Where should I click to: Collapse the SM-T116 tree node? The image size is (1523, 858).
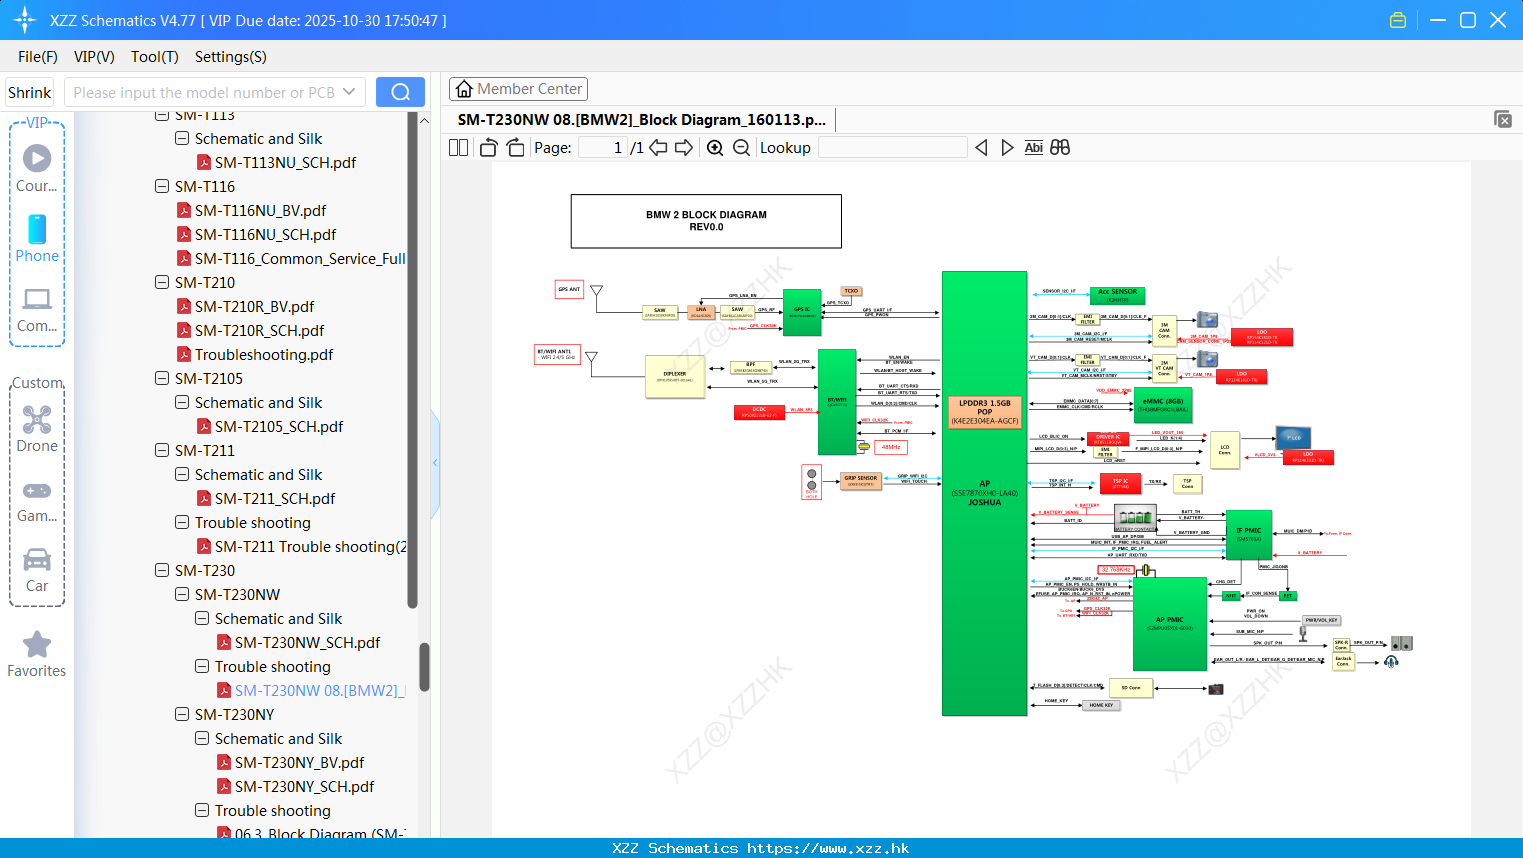click(x=162, y=186)
